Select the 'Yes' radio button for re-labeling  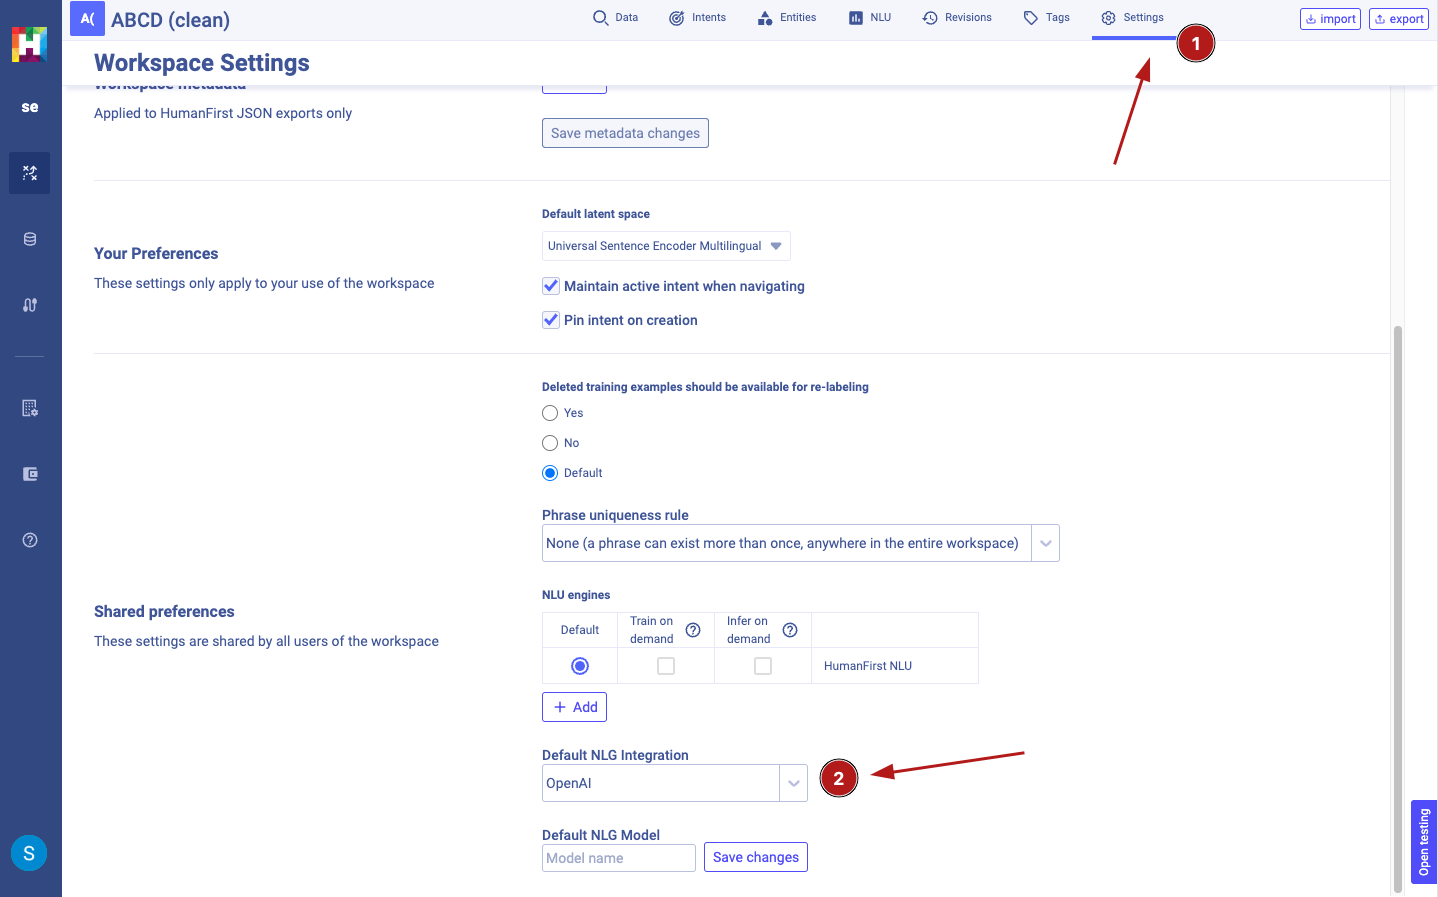550,413
